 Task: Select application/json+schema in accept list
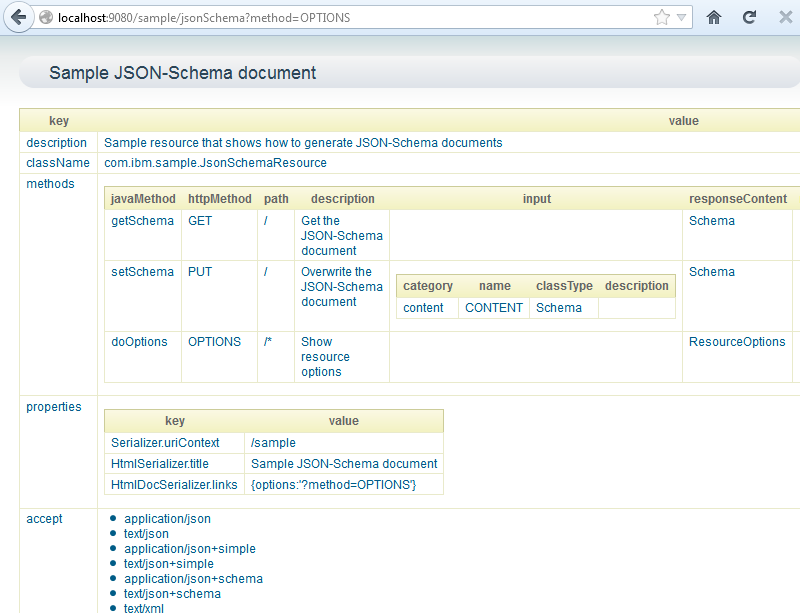pyautogui.click(x=193, y=579)
